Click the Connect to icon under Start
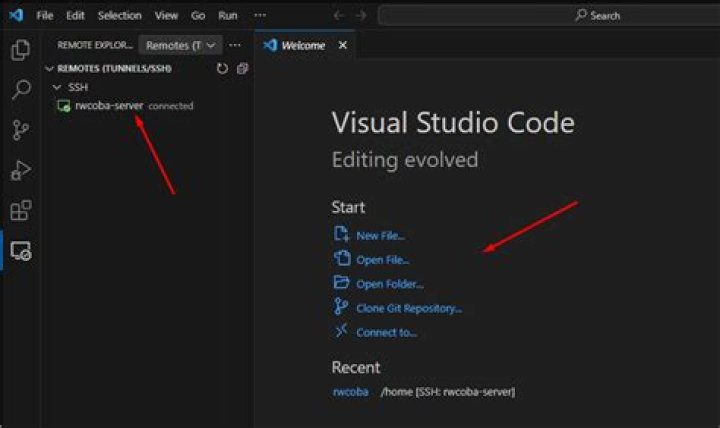 (x=341, y=330)
